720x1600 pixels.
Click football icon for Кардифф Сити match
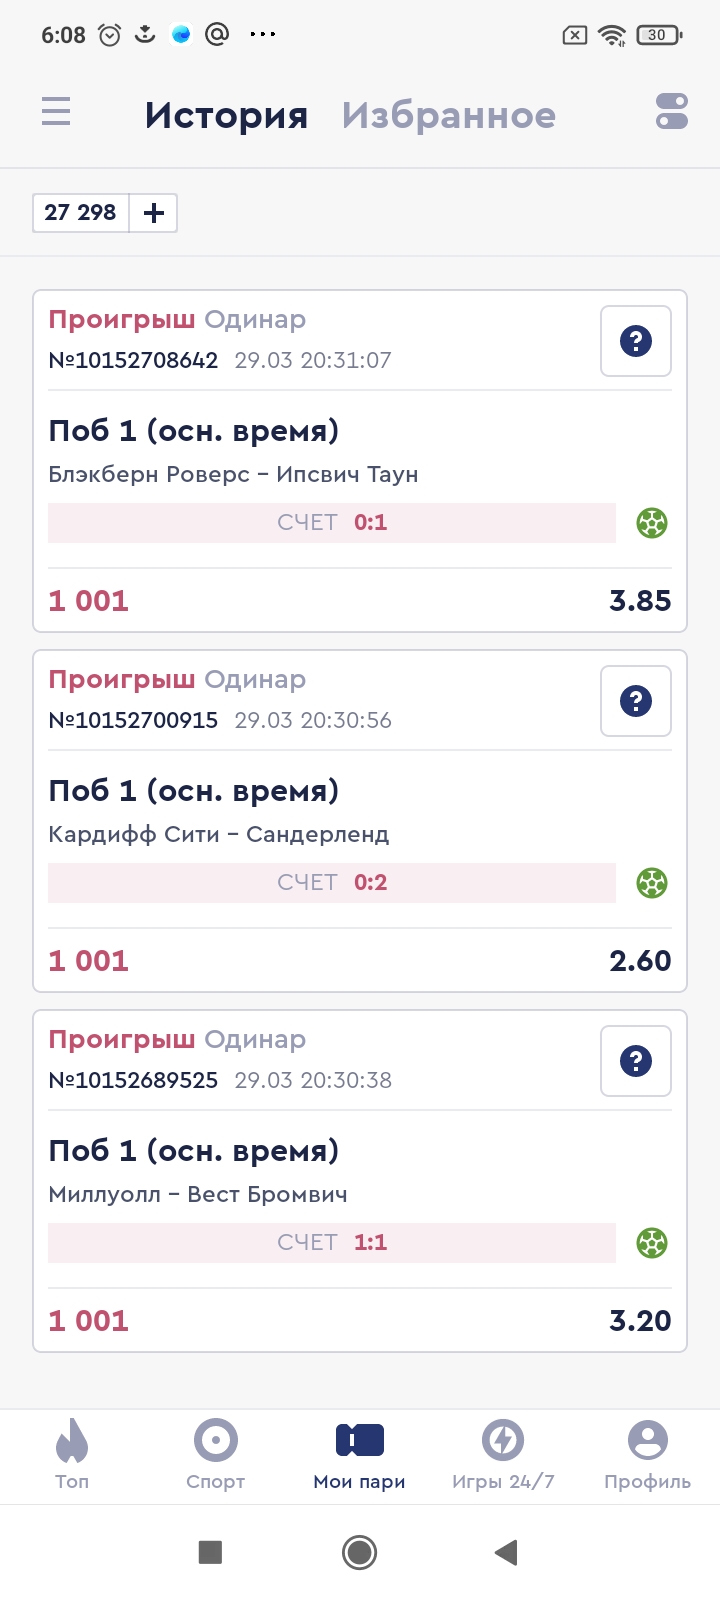click(x=652, y=883)
